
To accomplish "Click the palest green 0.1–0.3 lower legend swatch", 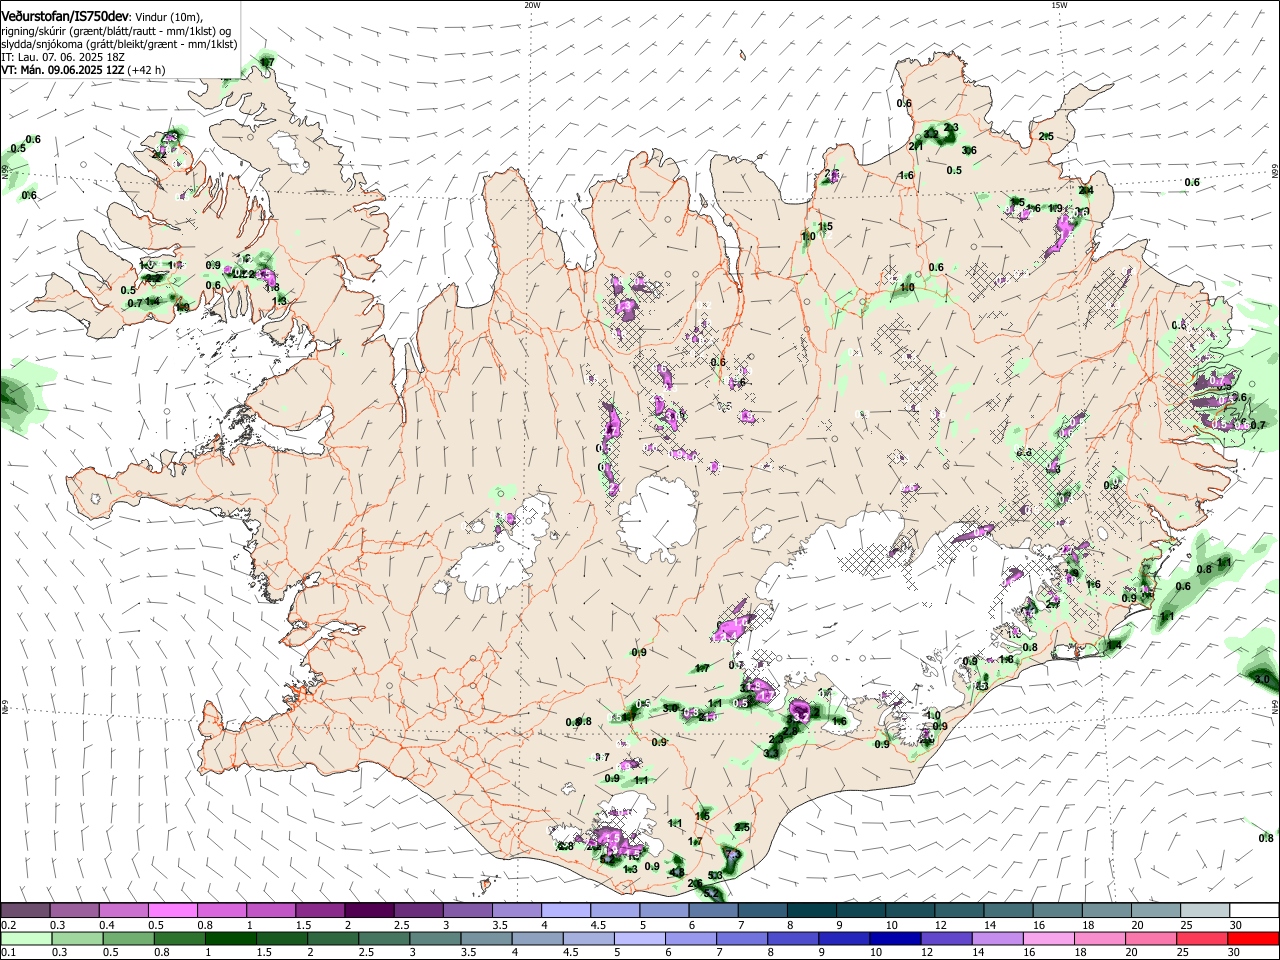I will (27, 939).
